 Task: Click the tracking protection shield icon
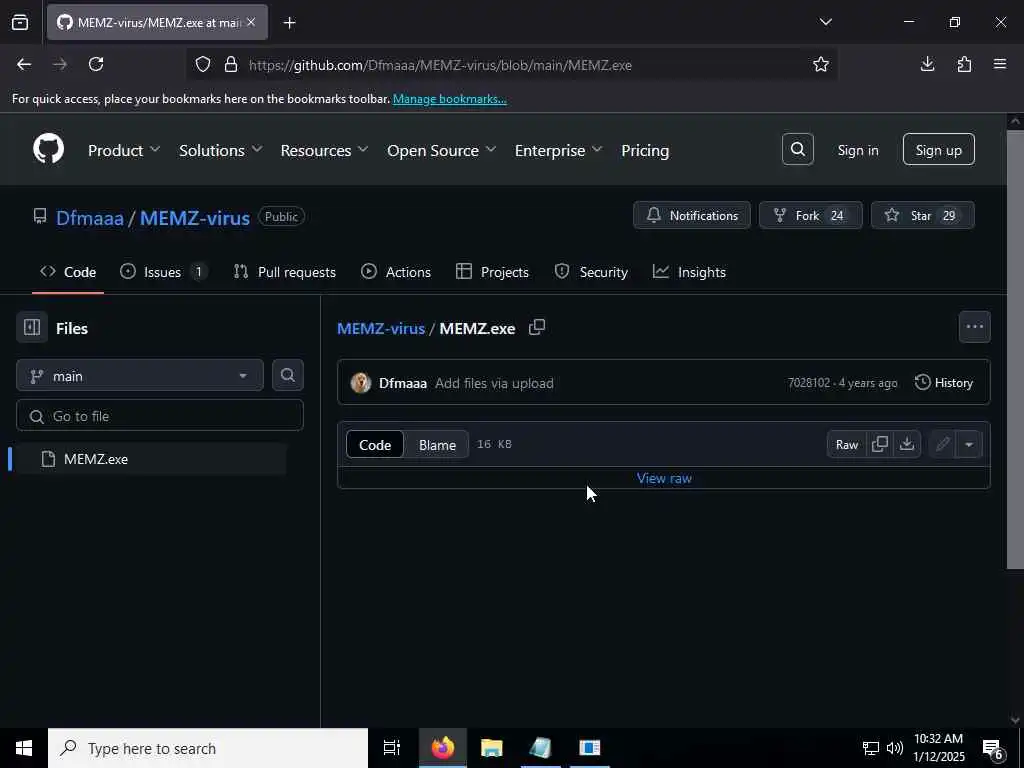203,64
